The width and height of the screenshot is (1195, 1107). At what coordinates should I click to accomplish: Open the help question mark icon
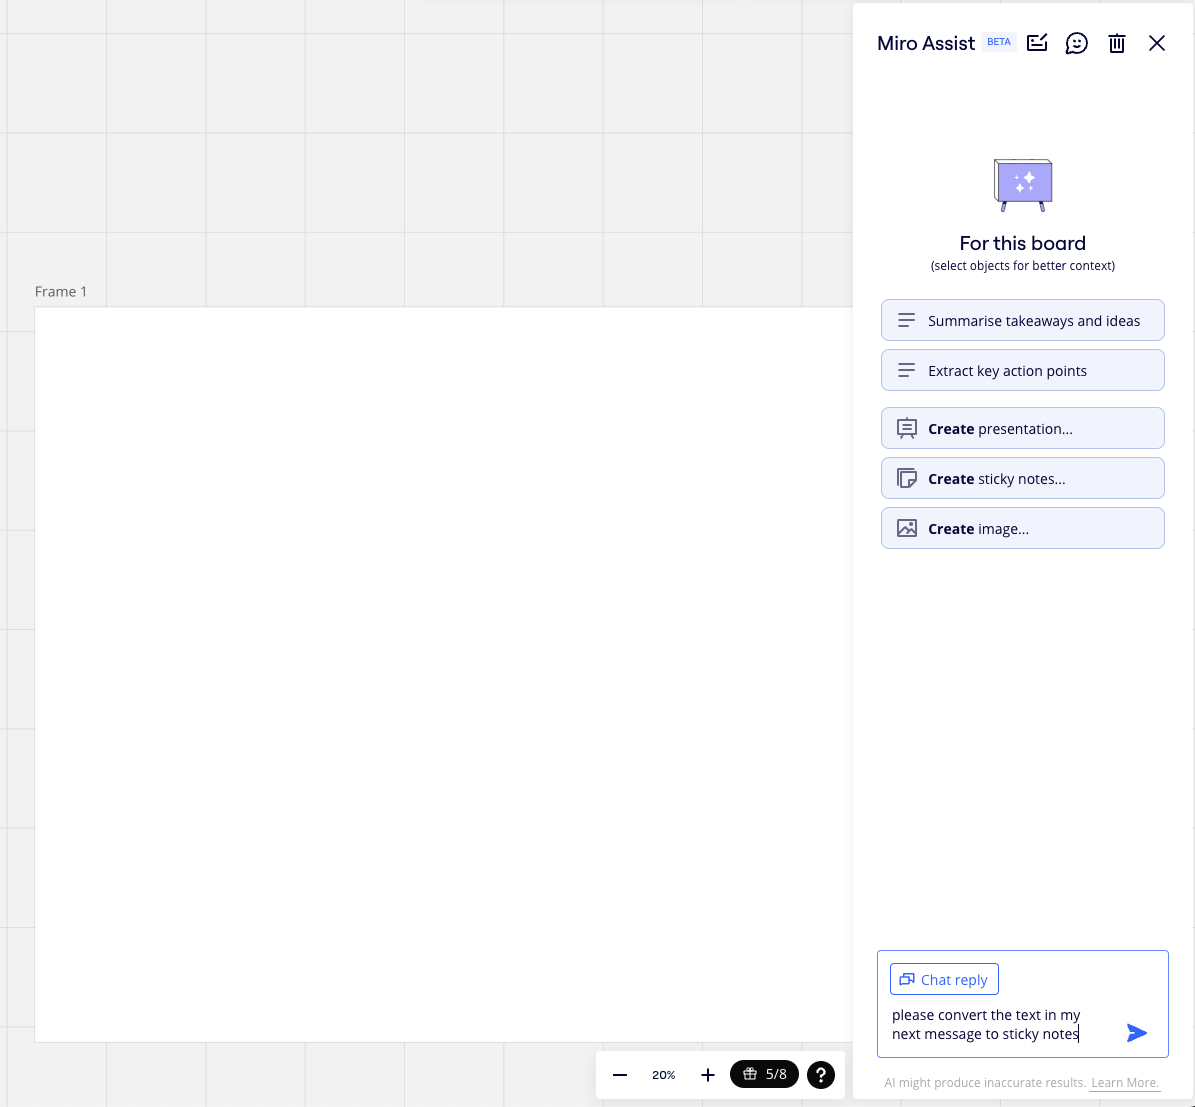[821, 1075]
